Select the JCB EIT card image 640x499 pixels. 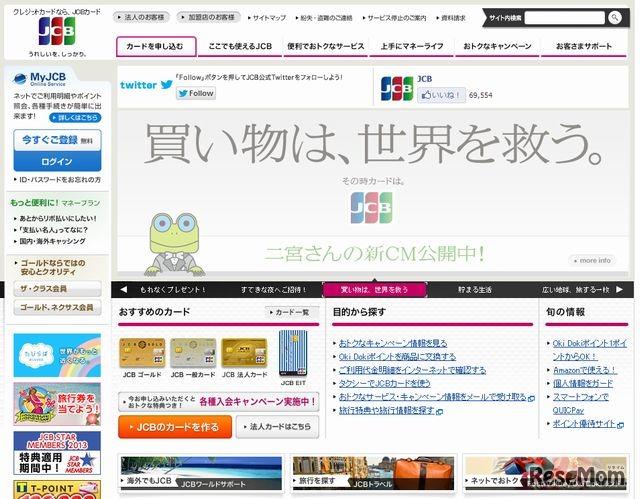pyautogui.click(x=293, y=353)
